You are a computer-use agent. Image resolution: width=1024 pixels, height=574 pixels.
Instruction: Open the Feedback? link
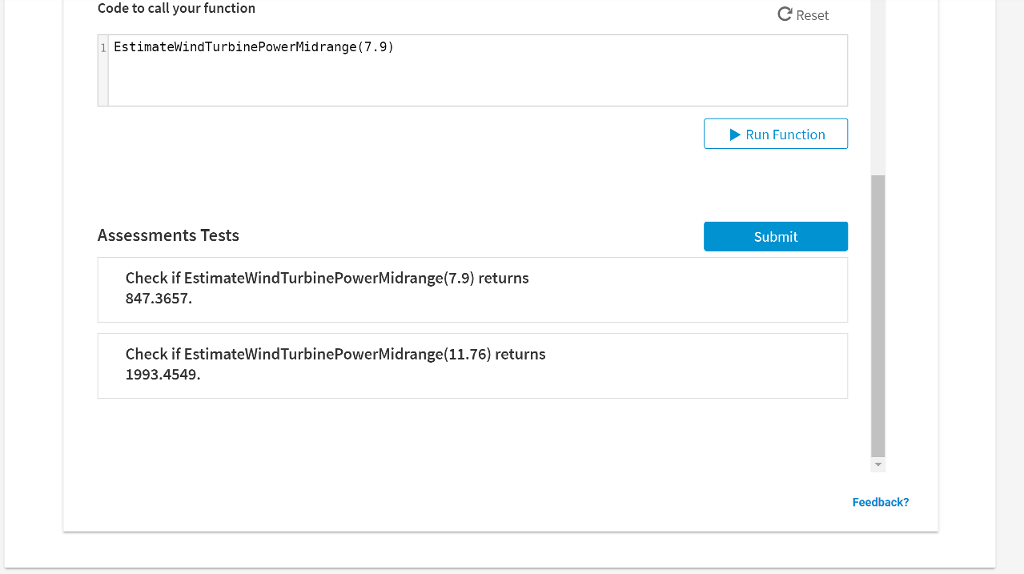point(880,502)
